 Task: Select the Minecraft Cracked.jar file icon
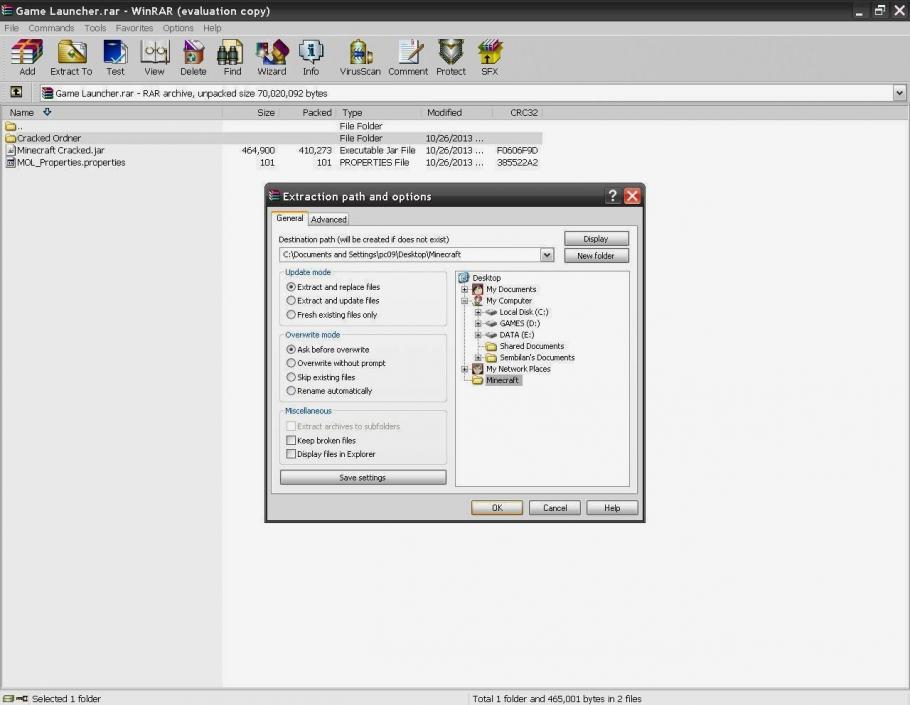[x=10, y=150]
